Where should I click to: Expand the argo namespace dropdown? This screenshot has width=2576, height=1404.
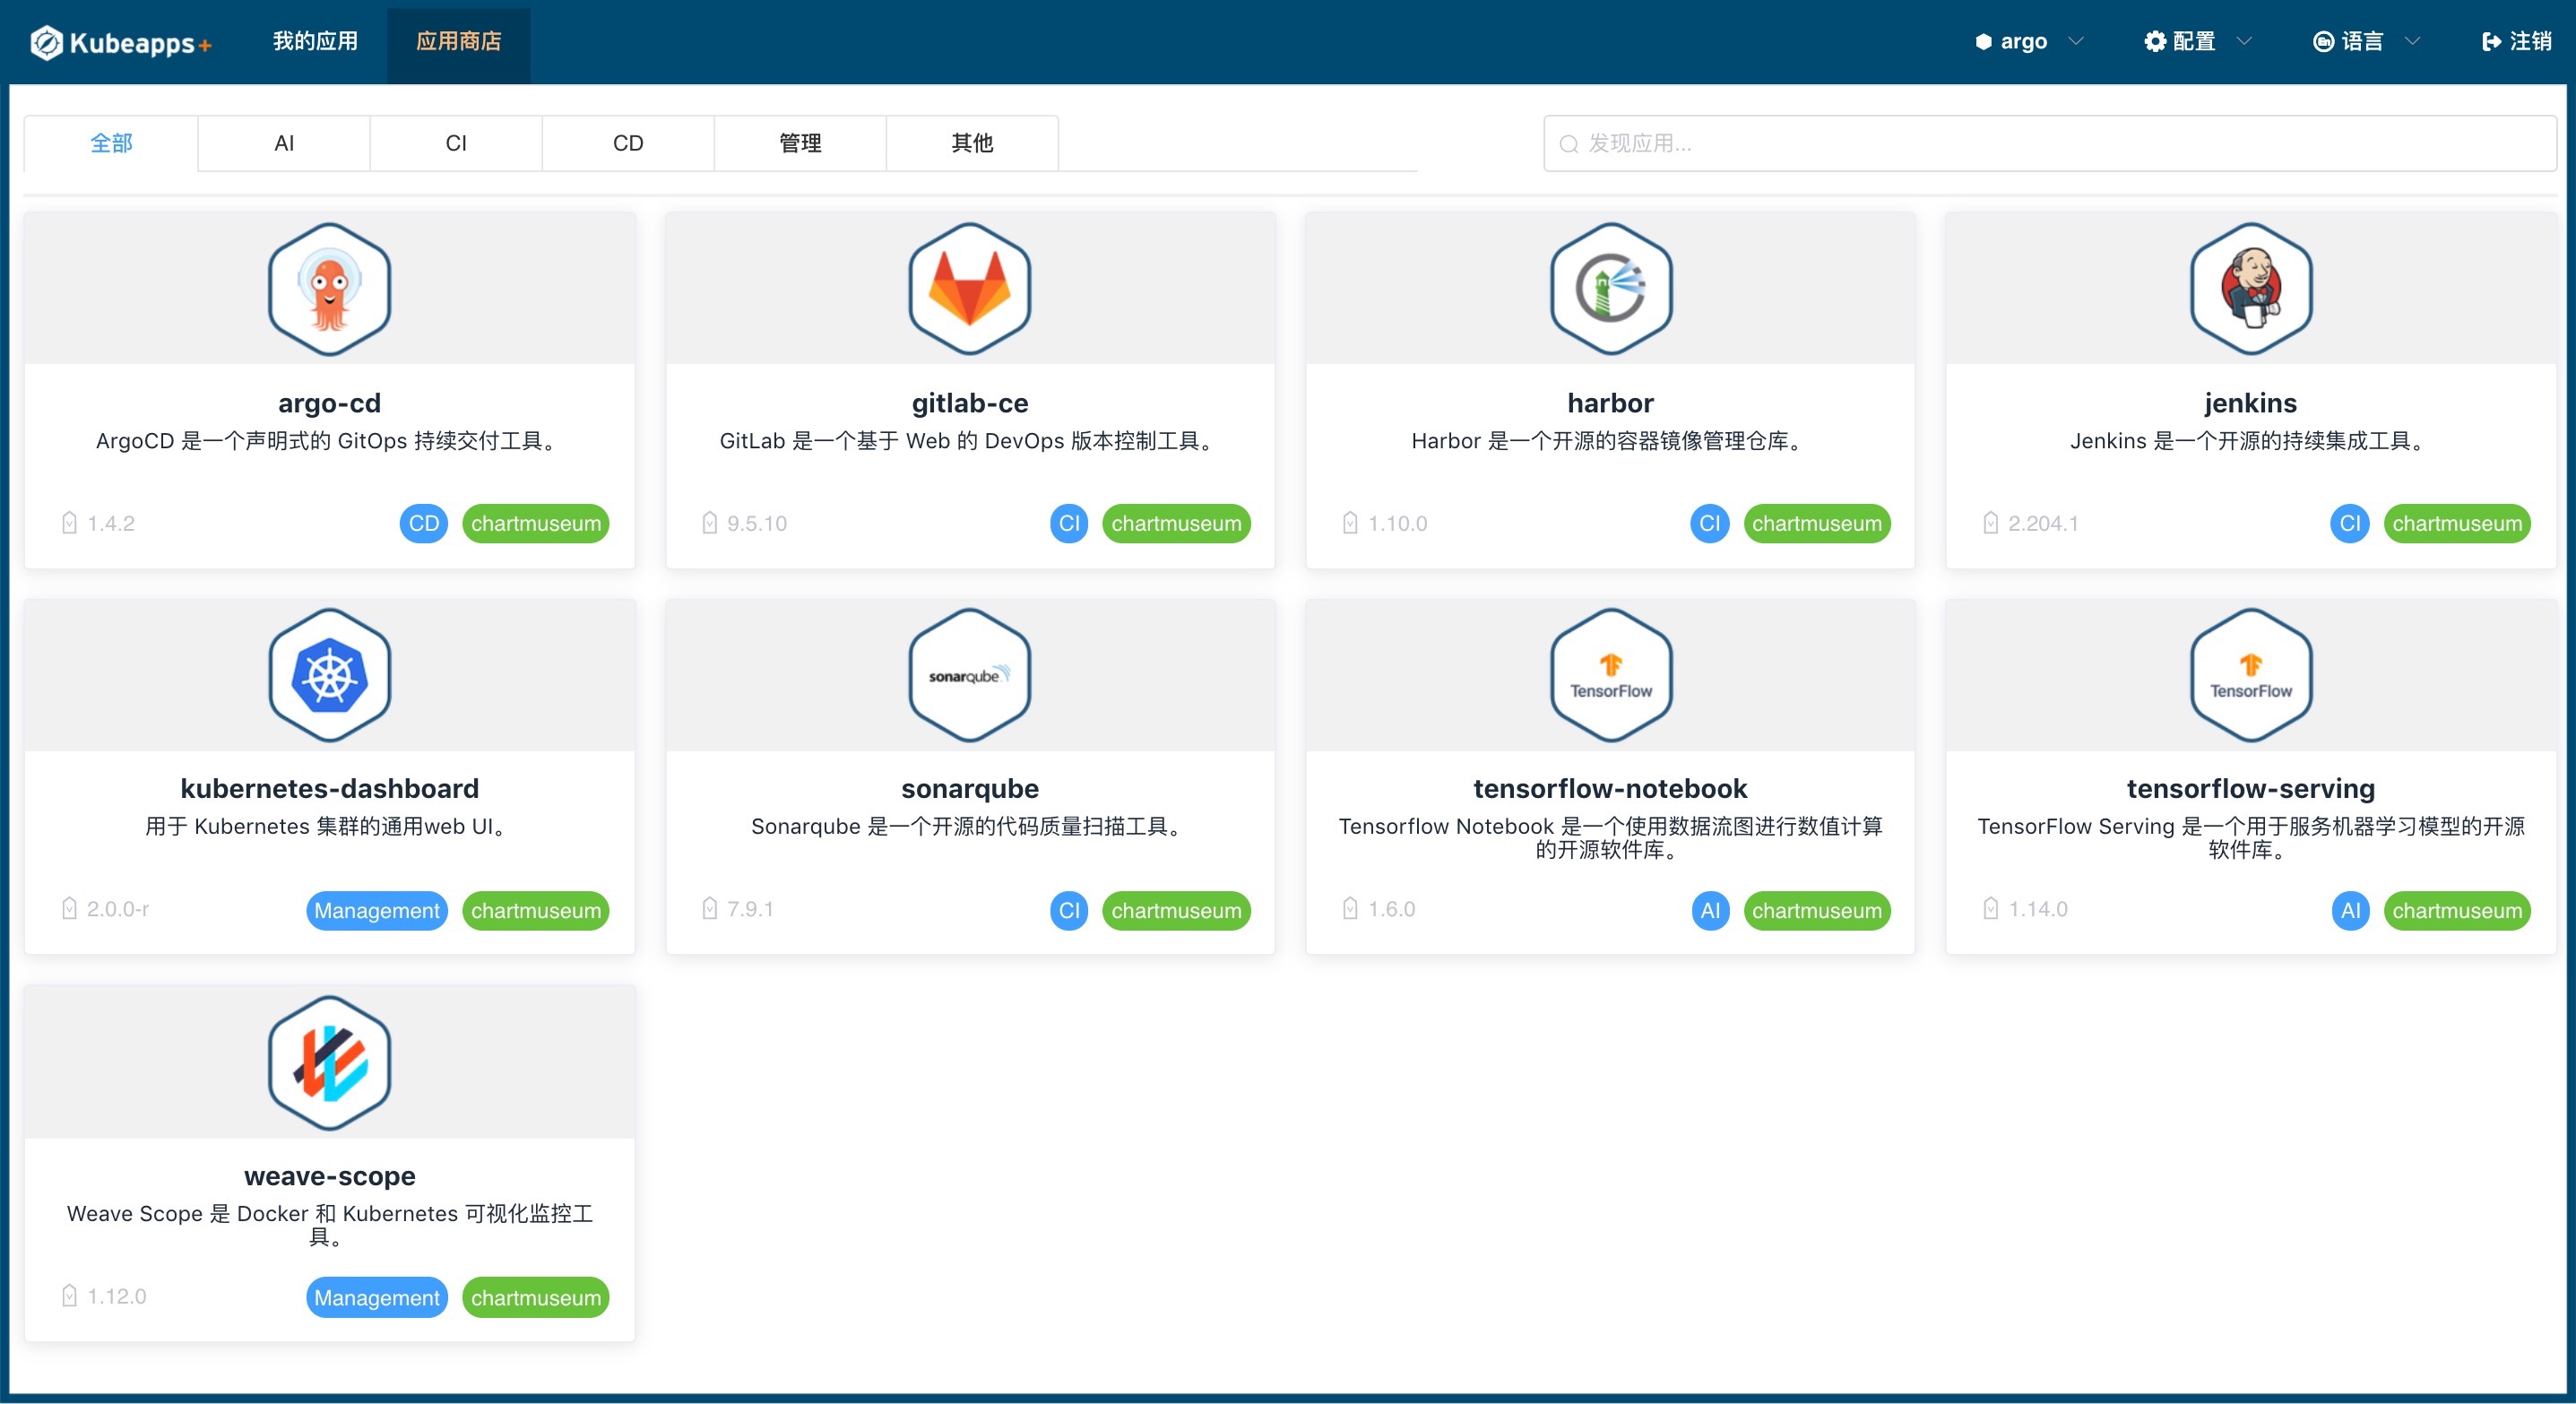coord(2028,42)
